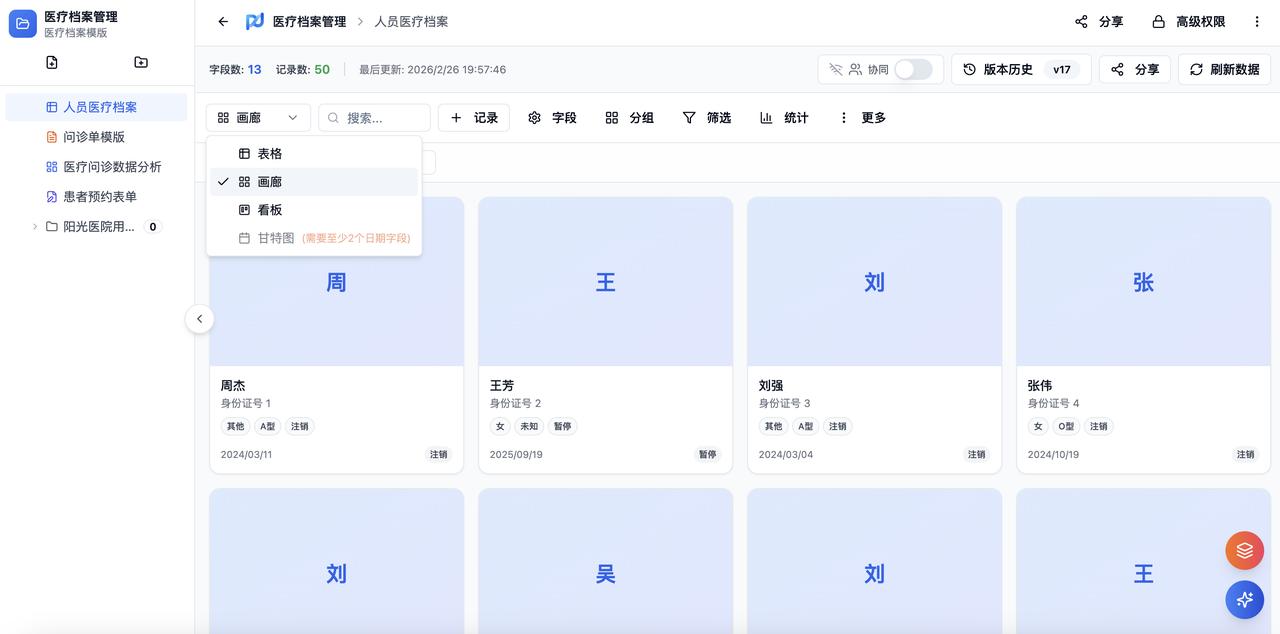
Task: Click the name 张伟
Action: point(1040,385)
